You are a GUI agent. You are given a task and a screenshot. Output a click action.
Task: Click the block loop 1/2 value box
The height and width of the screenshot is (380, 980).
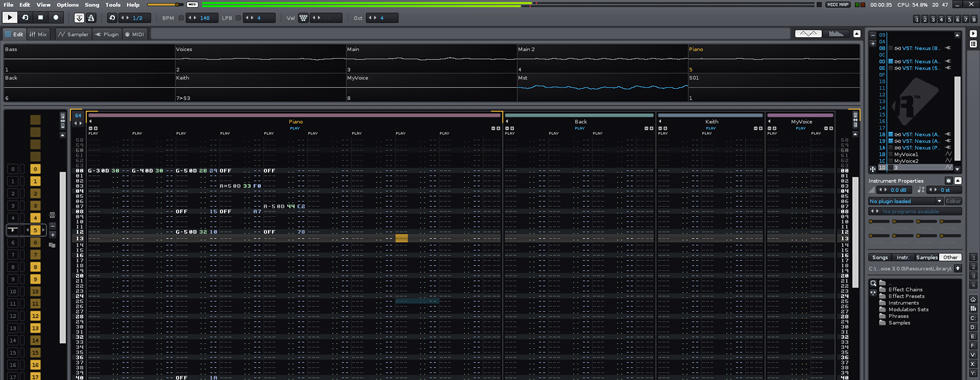click(x=134, y=18)
